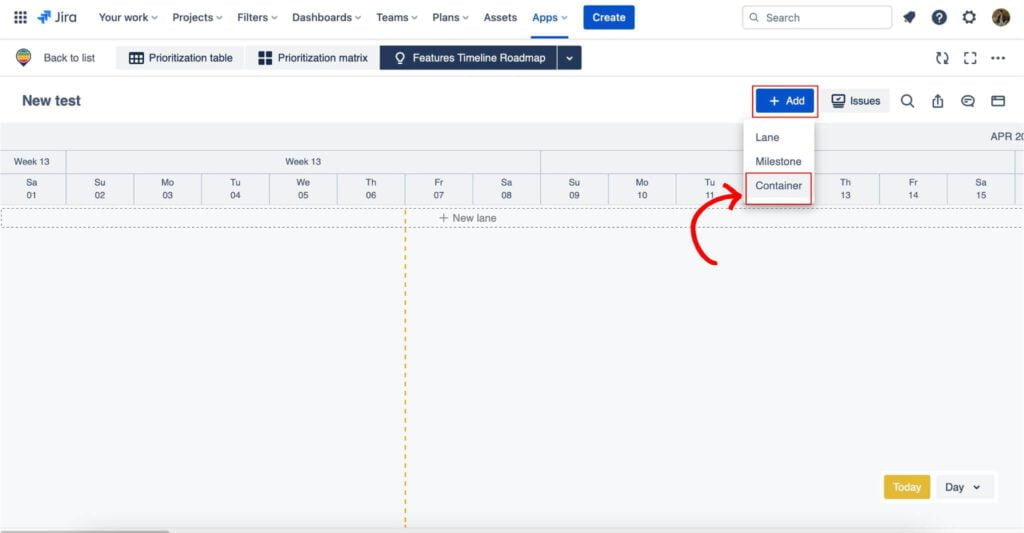Click the Th 06 day column header
Image resolution: width=1024 pixels, height=533 pixels.
(371, 189)
